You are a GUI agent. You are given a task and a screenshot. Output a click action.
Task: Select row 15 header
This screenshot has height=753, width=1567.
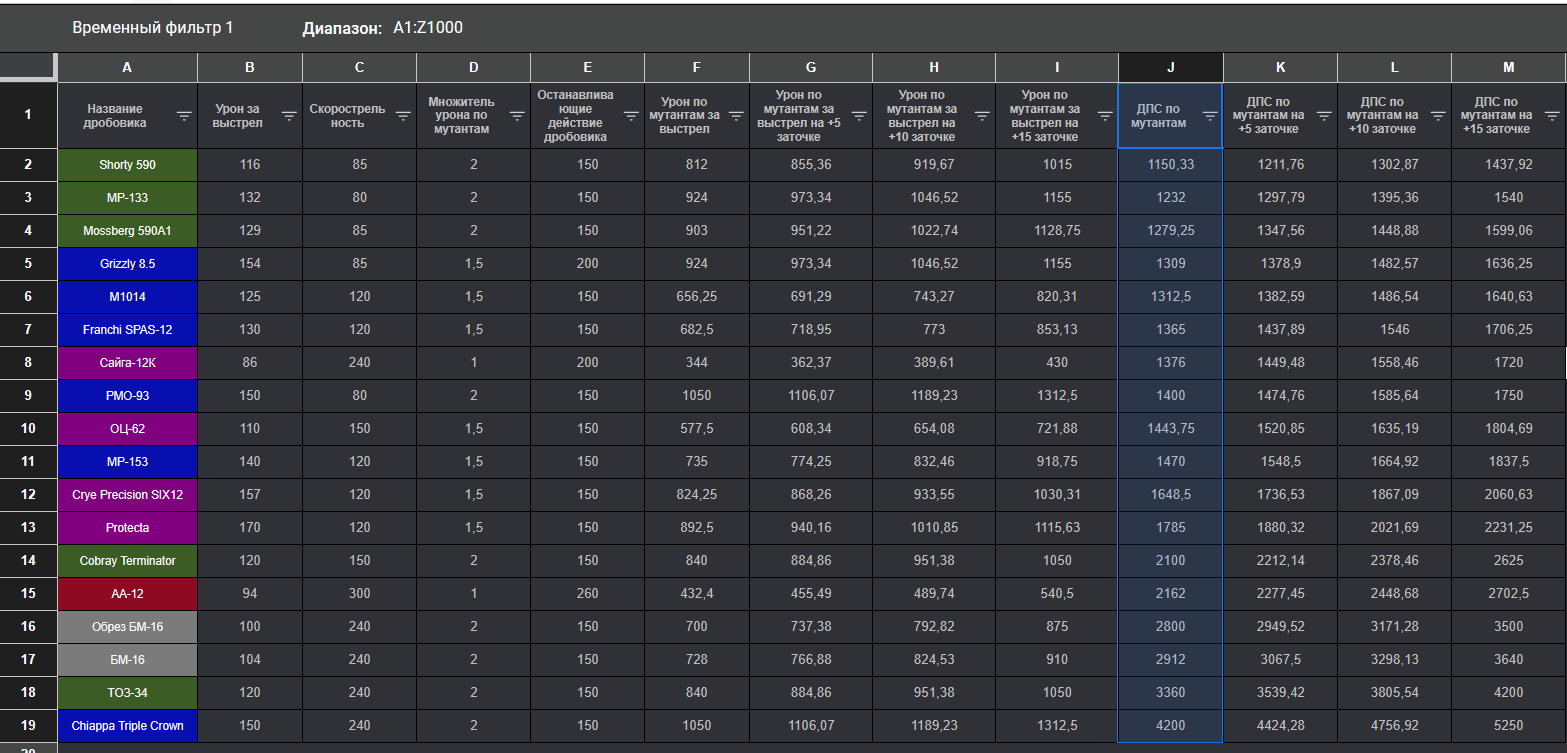click(x=28, y=593)
